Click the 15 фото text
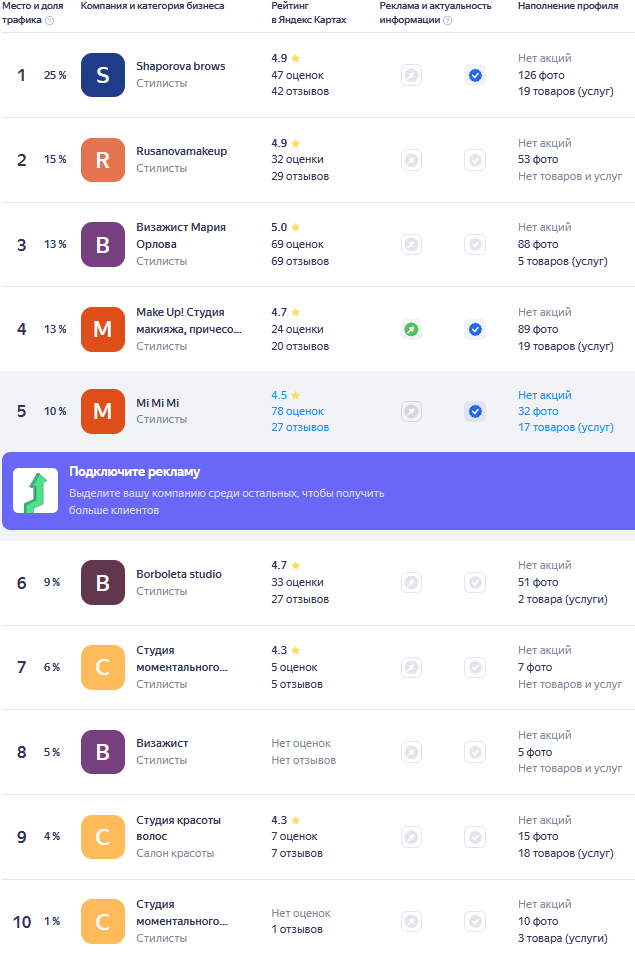This screenshot has height=960, width=635. [x=538, y=836]
